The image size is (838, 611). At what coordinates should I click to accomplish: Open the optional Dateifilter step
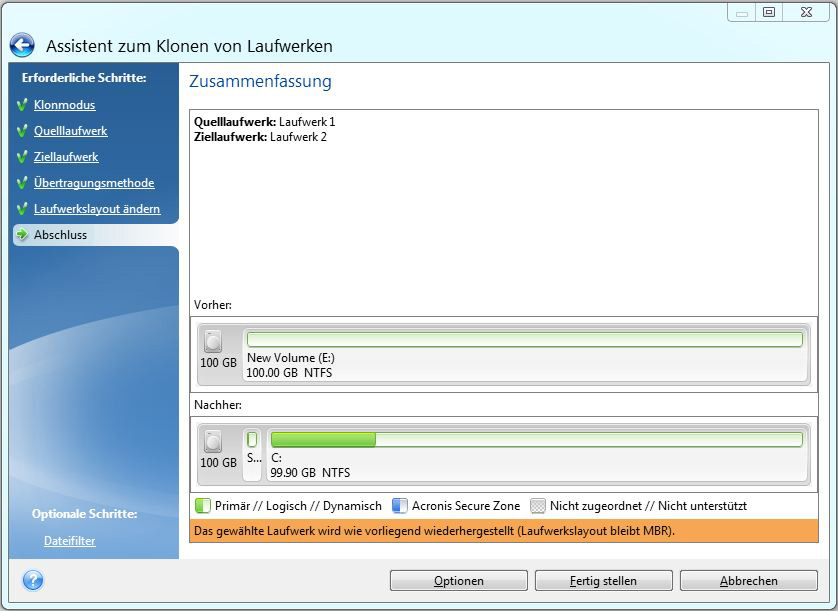pyautogui.click(x=69, y=541)
